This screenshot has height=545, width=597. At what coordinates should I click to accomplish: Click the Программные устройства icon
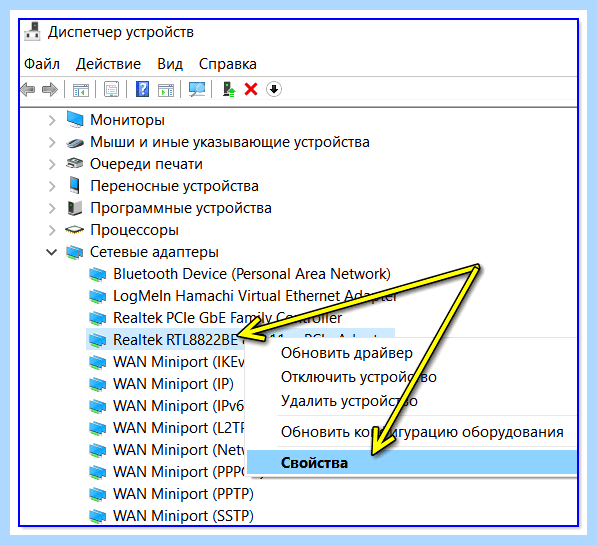point(75,208)
